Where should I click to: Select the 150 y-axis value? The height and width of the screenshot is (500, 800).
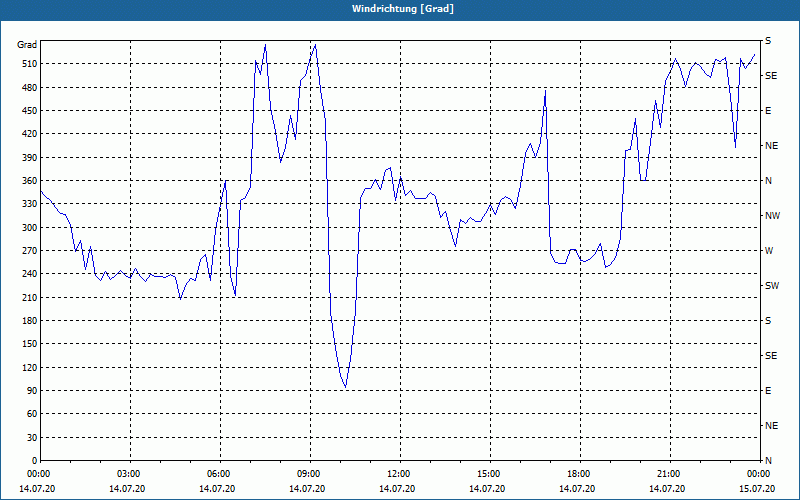click(28, 343)
